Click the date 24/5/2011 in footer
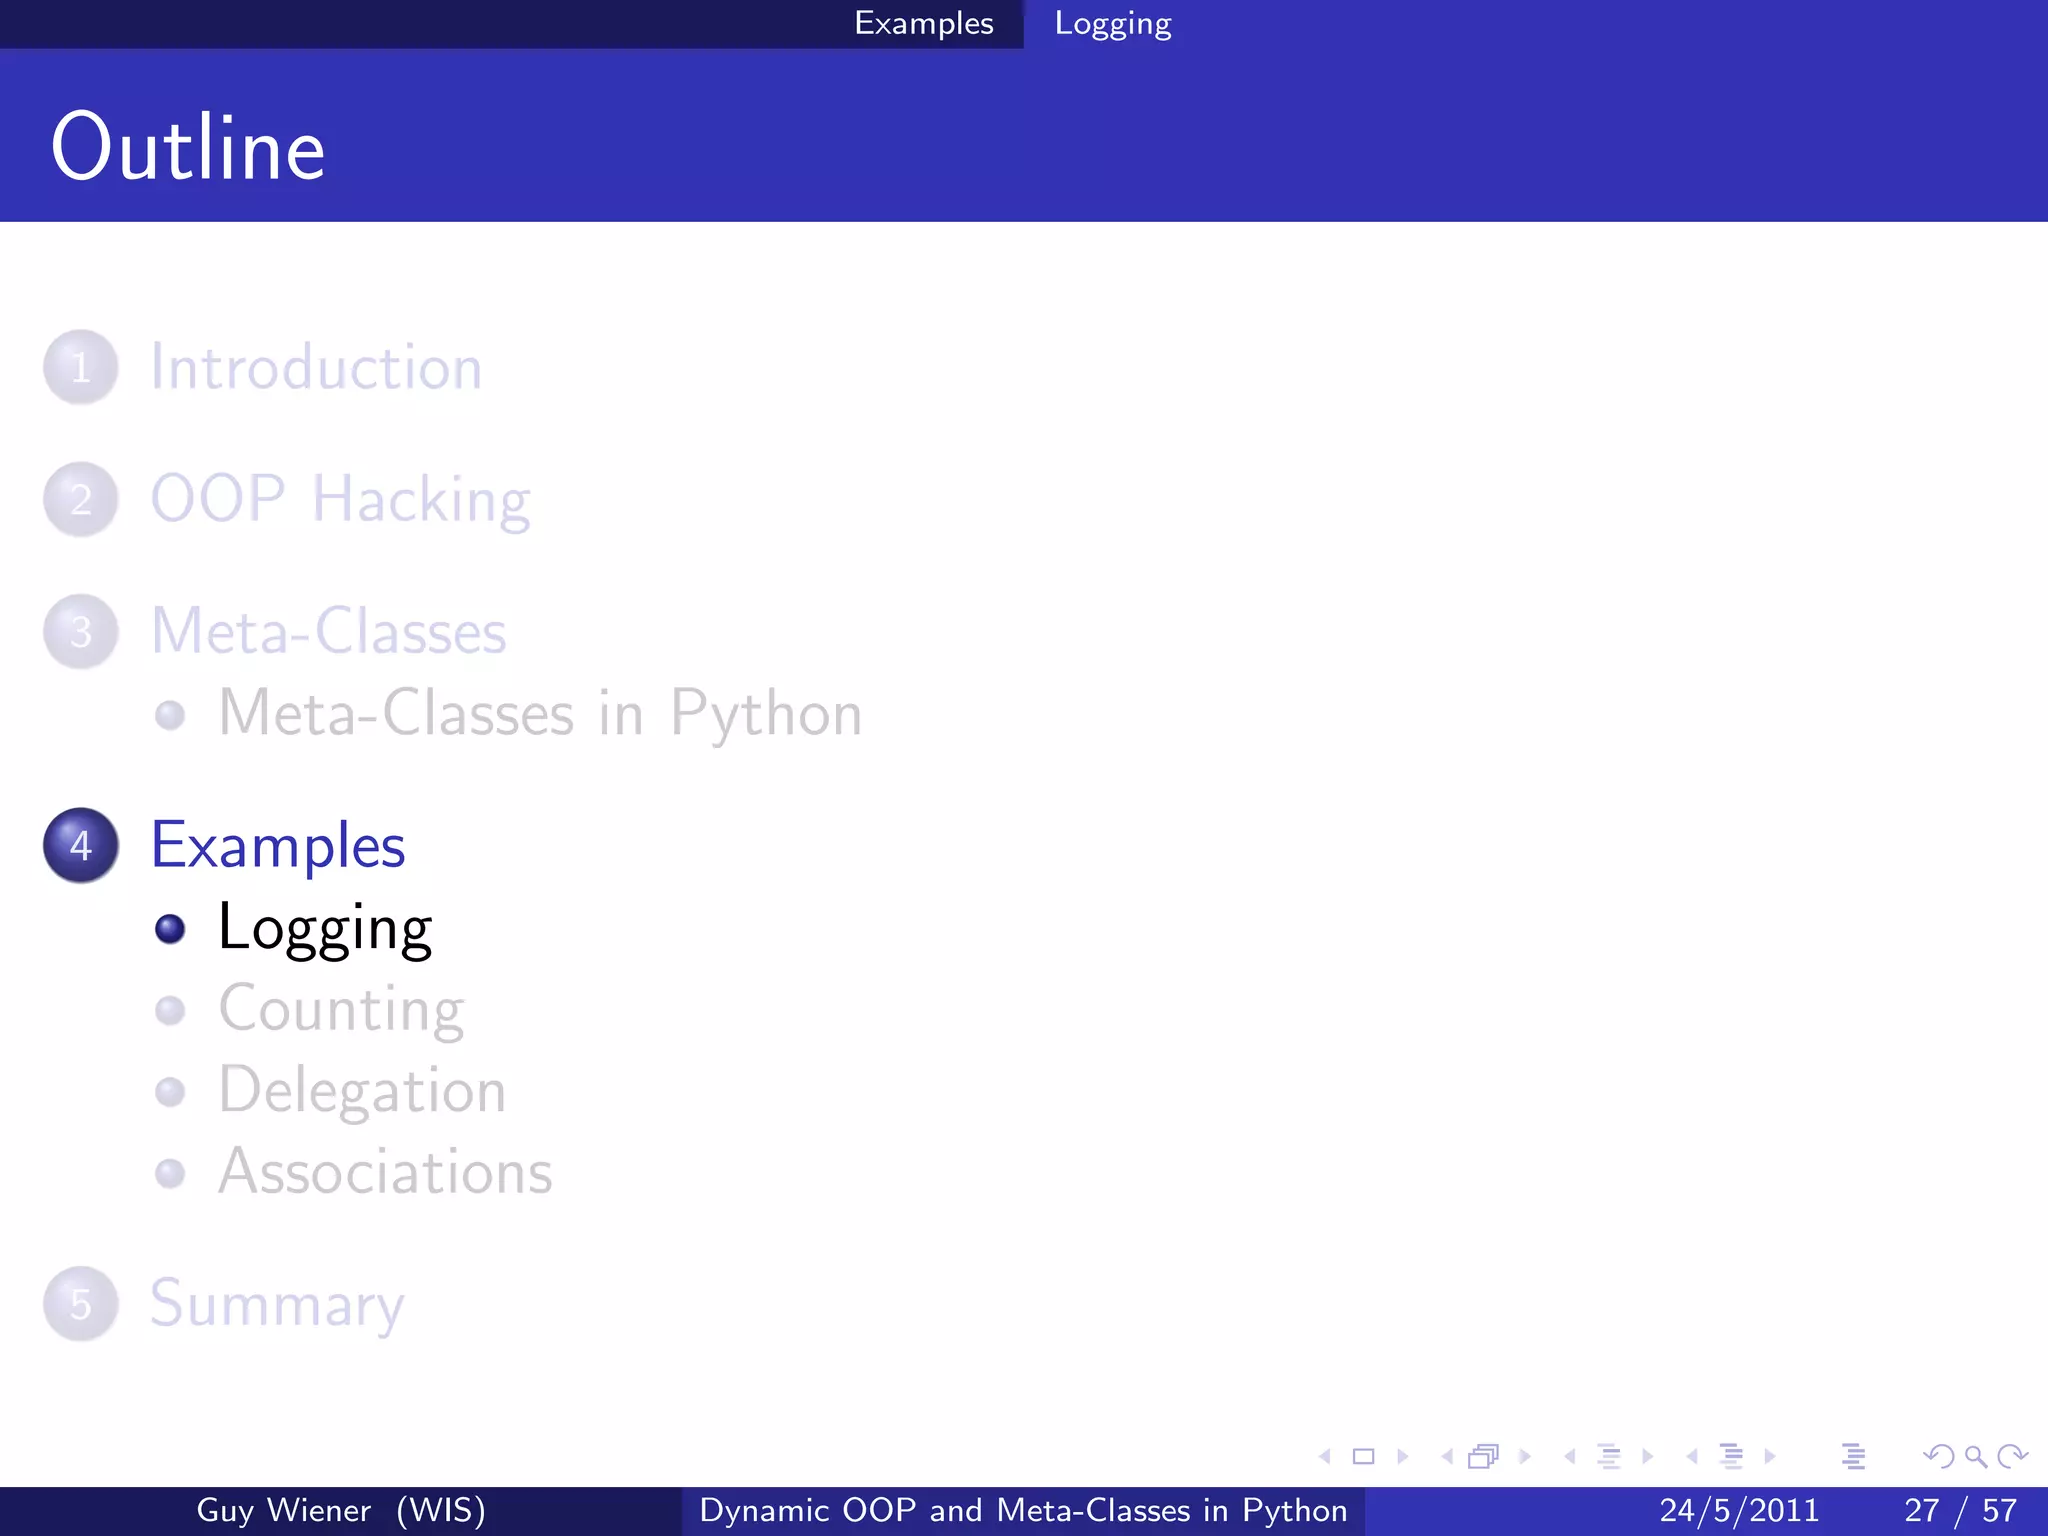Screen dimensions: 2048x1536 (x=1739, y=1510)
